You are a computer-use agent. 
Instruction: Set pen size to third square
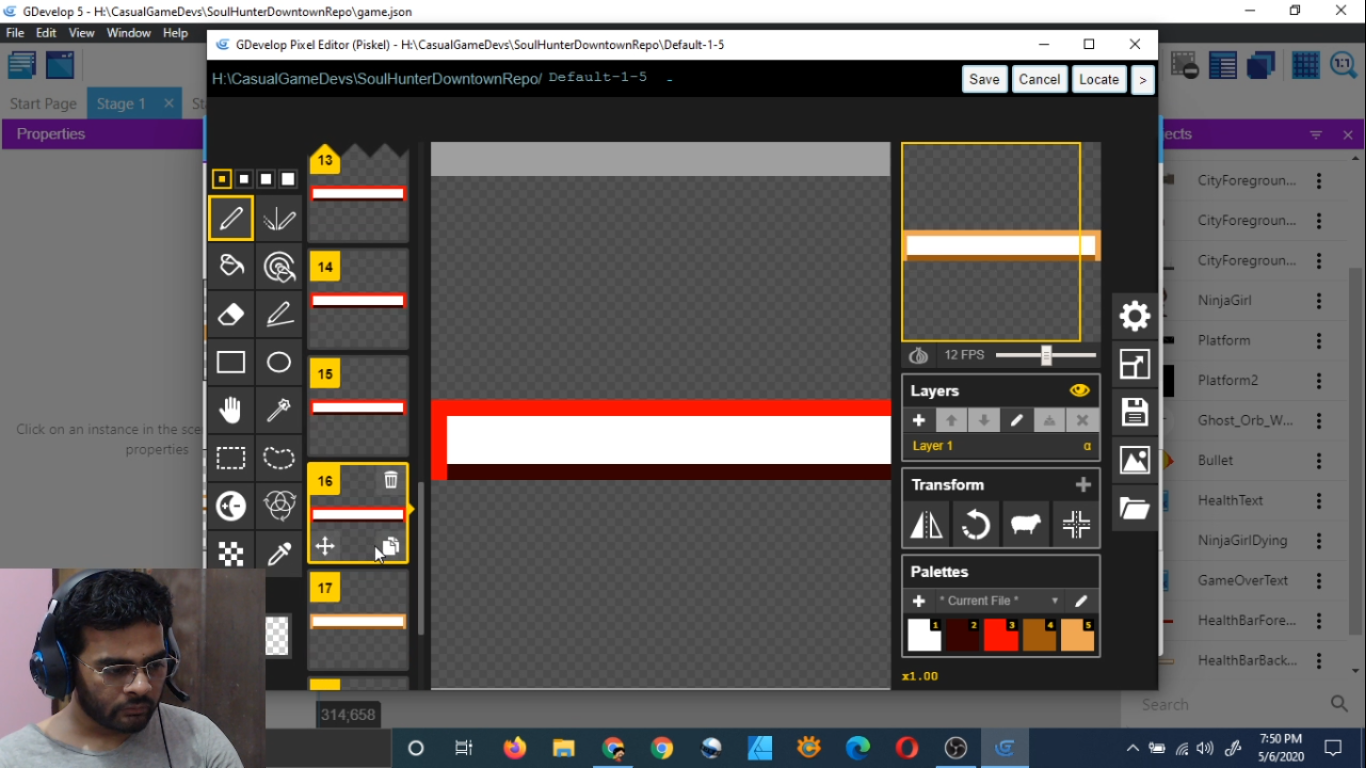point(266,179)
